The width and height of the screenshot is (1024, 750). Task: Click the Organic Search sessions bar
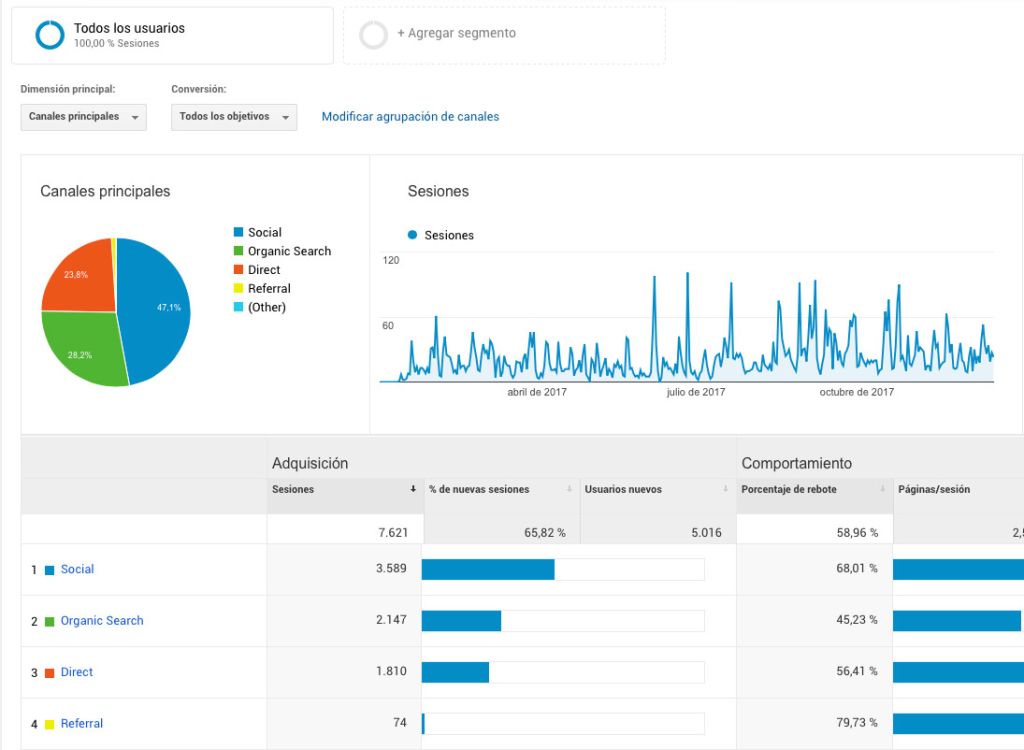[461, 621]
